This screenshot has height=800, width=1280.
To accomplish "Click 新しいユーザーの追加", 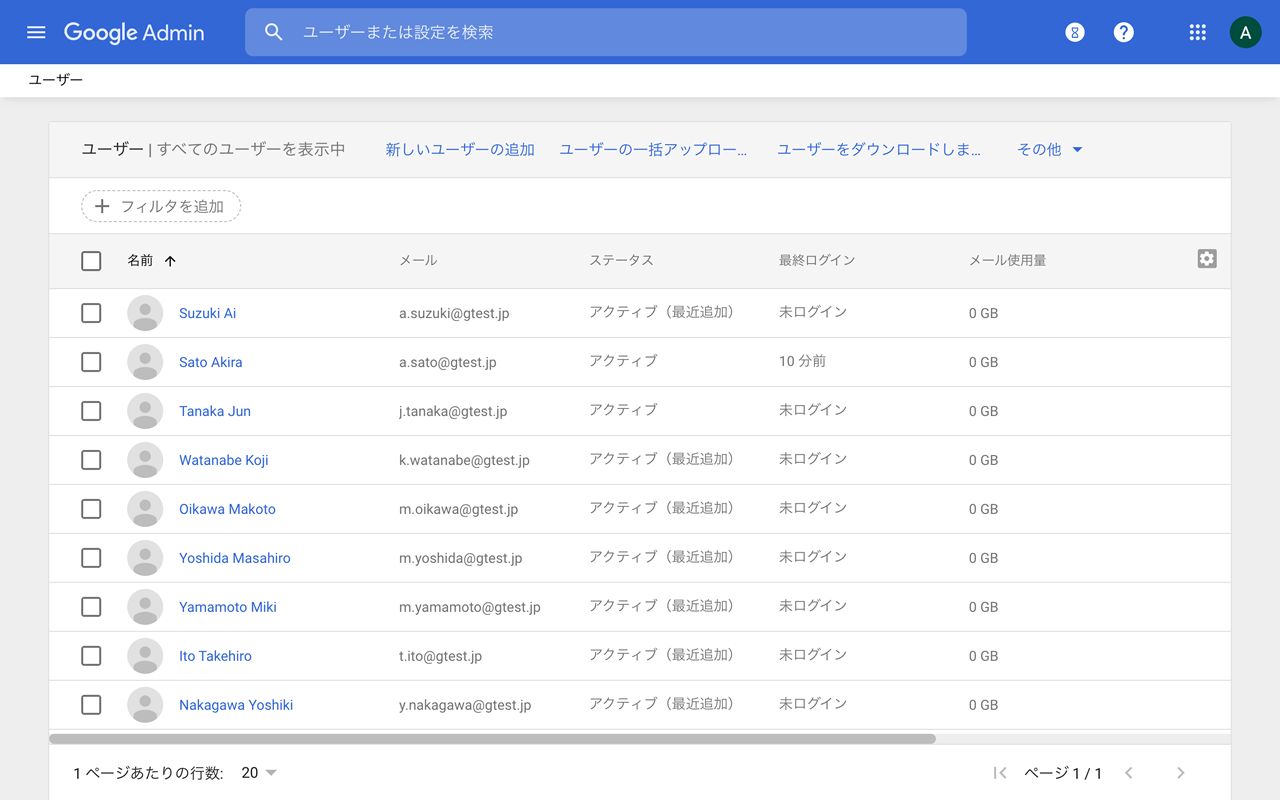I will [x=460, y=150].
